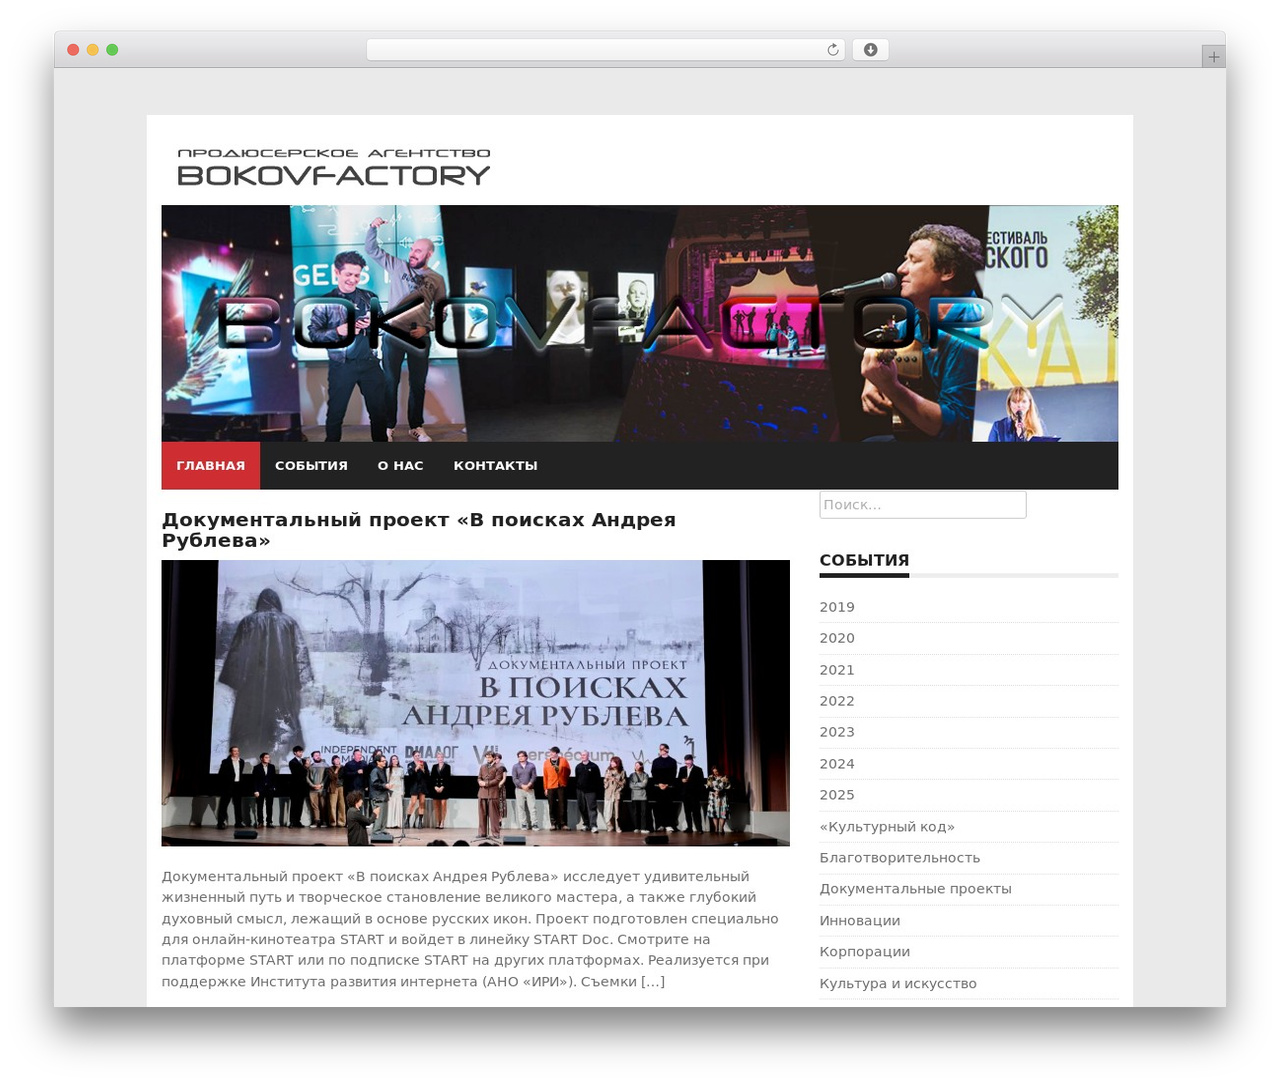Maximize the browser with the green button
Screen dimensions: 1280x1084
(112, 50)
